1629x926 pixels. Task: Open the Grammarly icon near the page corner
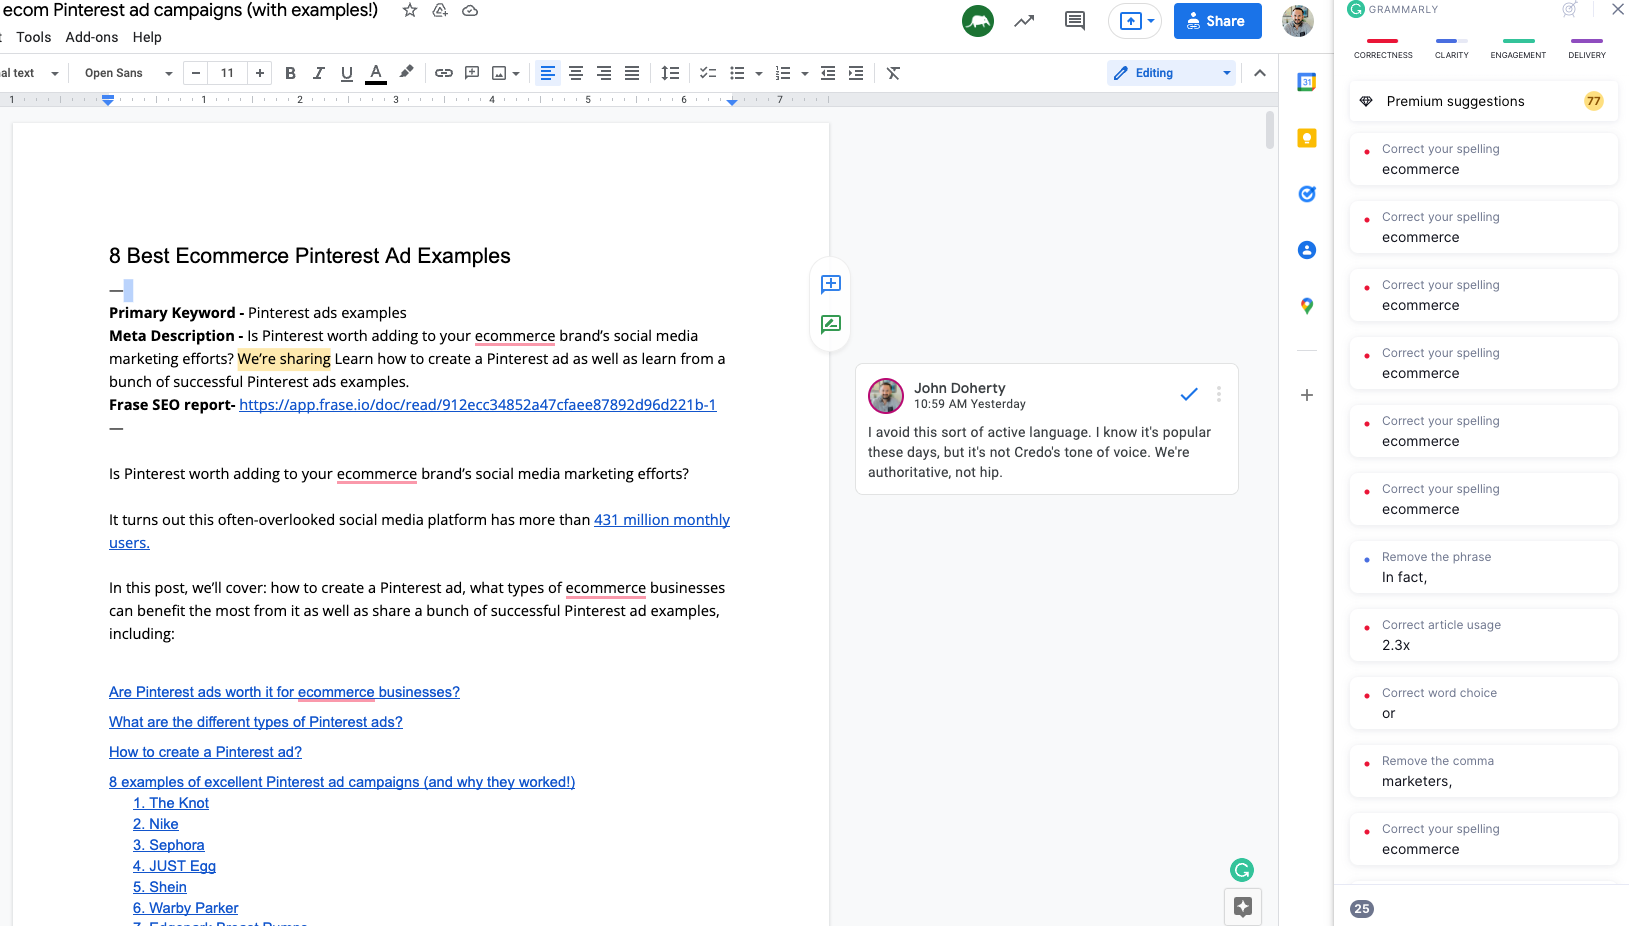(x=1241, y=870)
